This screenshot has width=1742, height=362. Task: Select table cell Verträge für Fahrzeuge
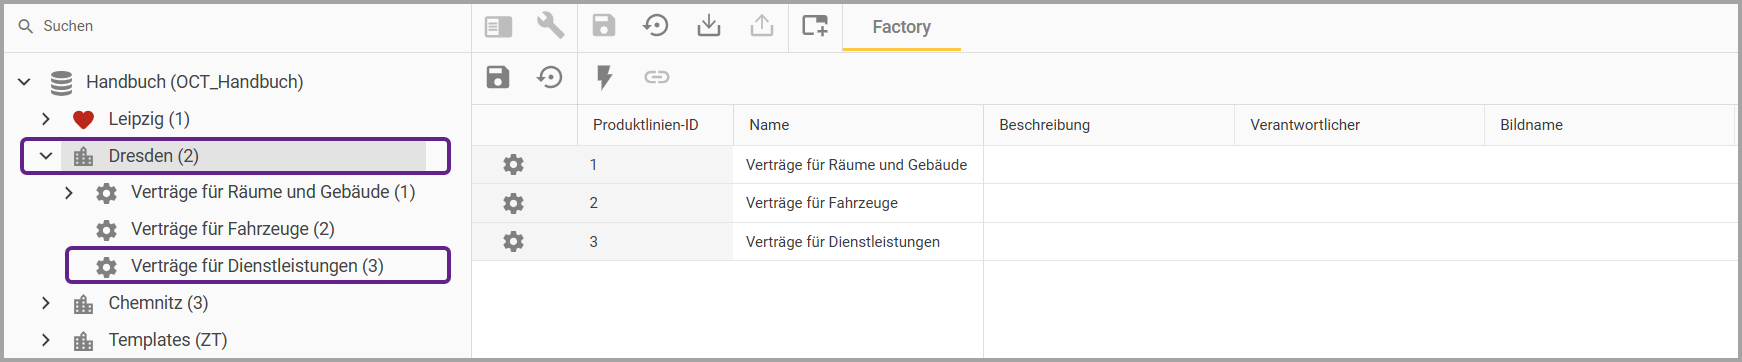[x=858, y=203]
